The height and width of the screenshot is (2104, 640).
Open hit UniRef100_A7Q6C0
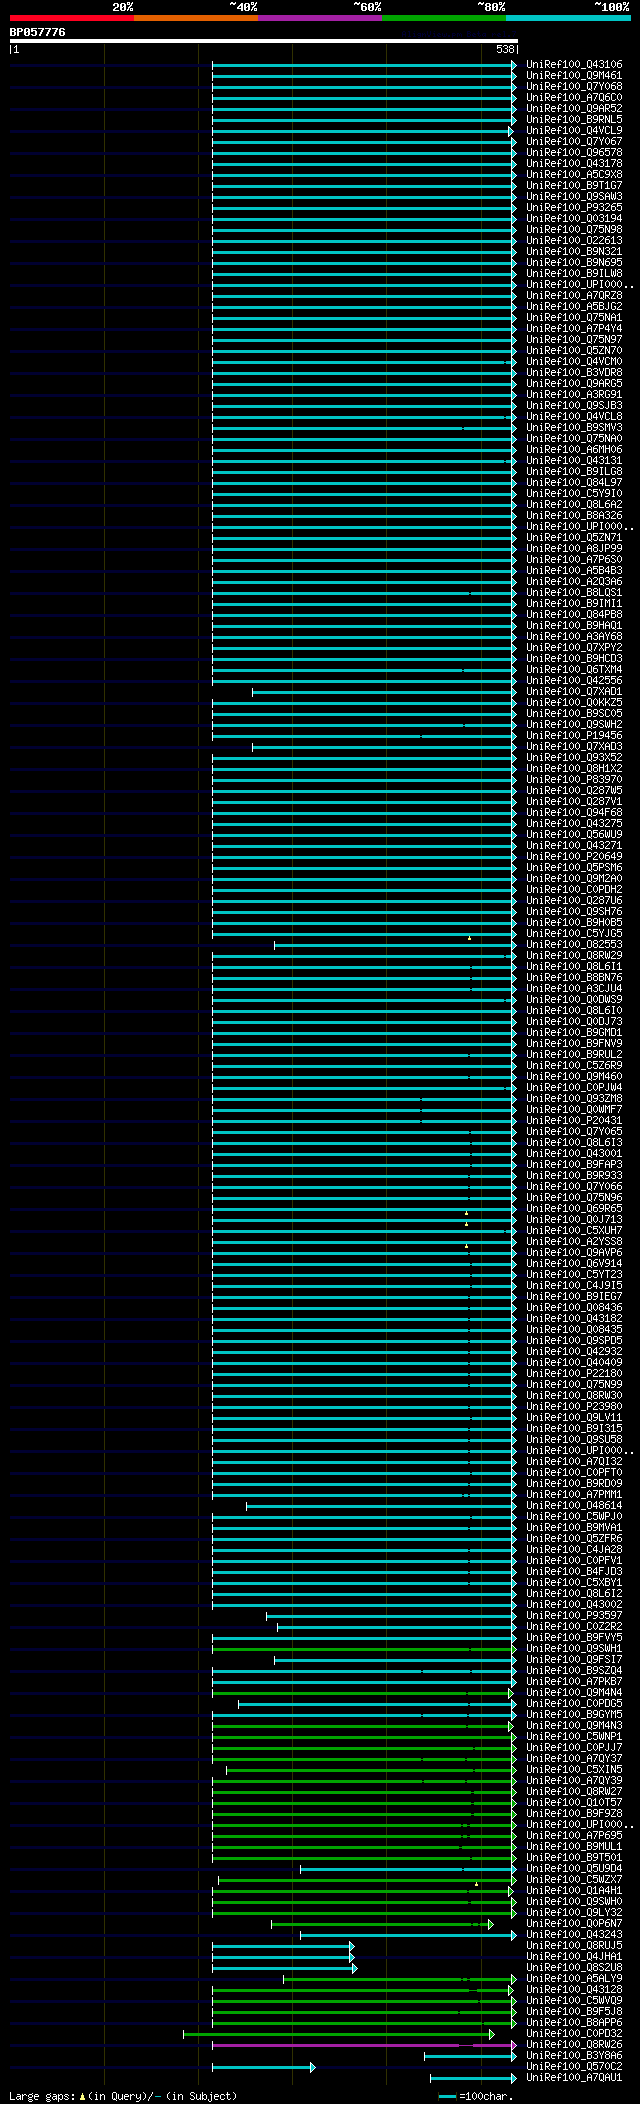click(x=574, y=98)
